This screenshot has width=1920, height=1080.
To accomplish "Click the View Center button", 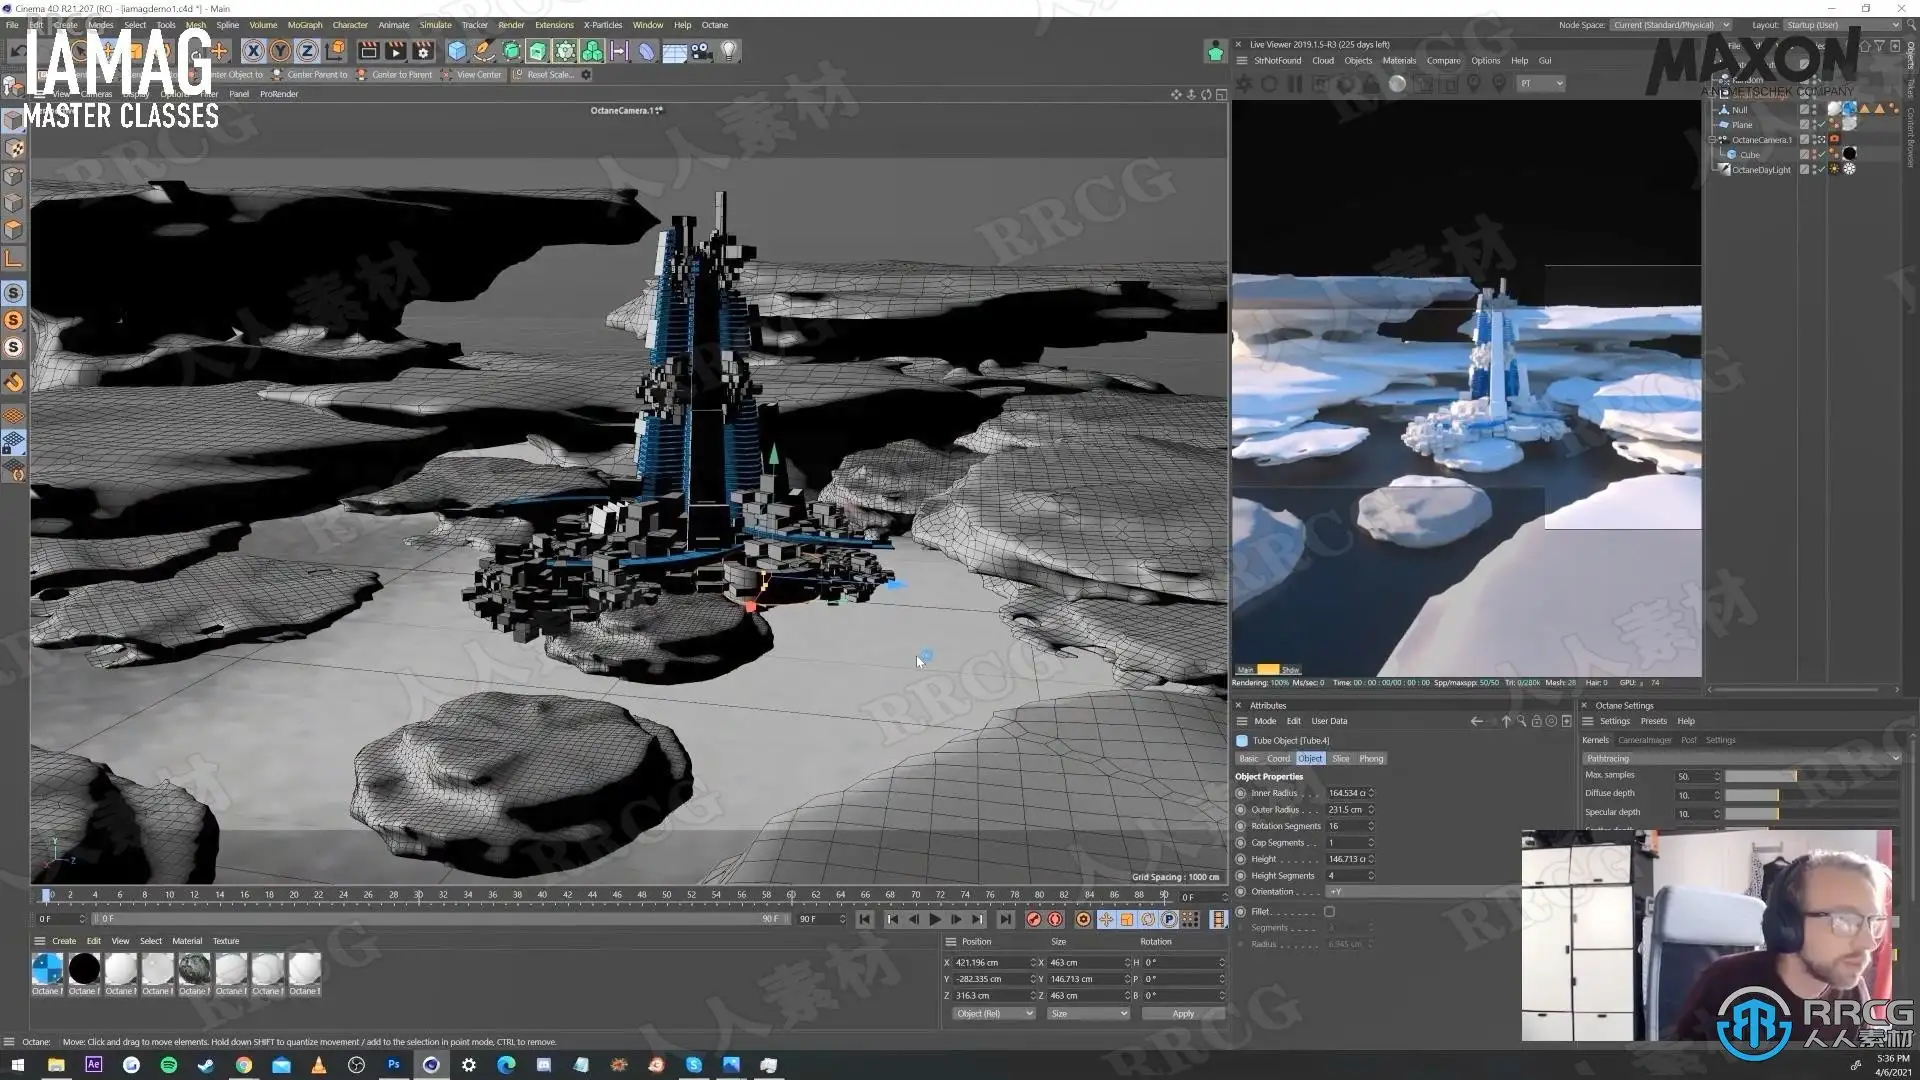I will coord(478,75).
